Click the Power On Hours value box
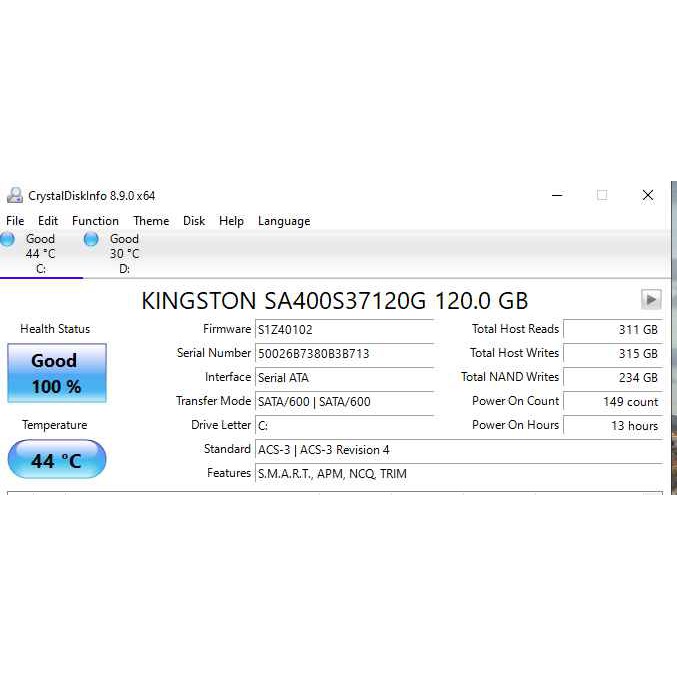Screen dimensions: 677x677 pos(612,426)
